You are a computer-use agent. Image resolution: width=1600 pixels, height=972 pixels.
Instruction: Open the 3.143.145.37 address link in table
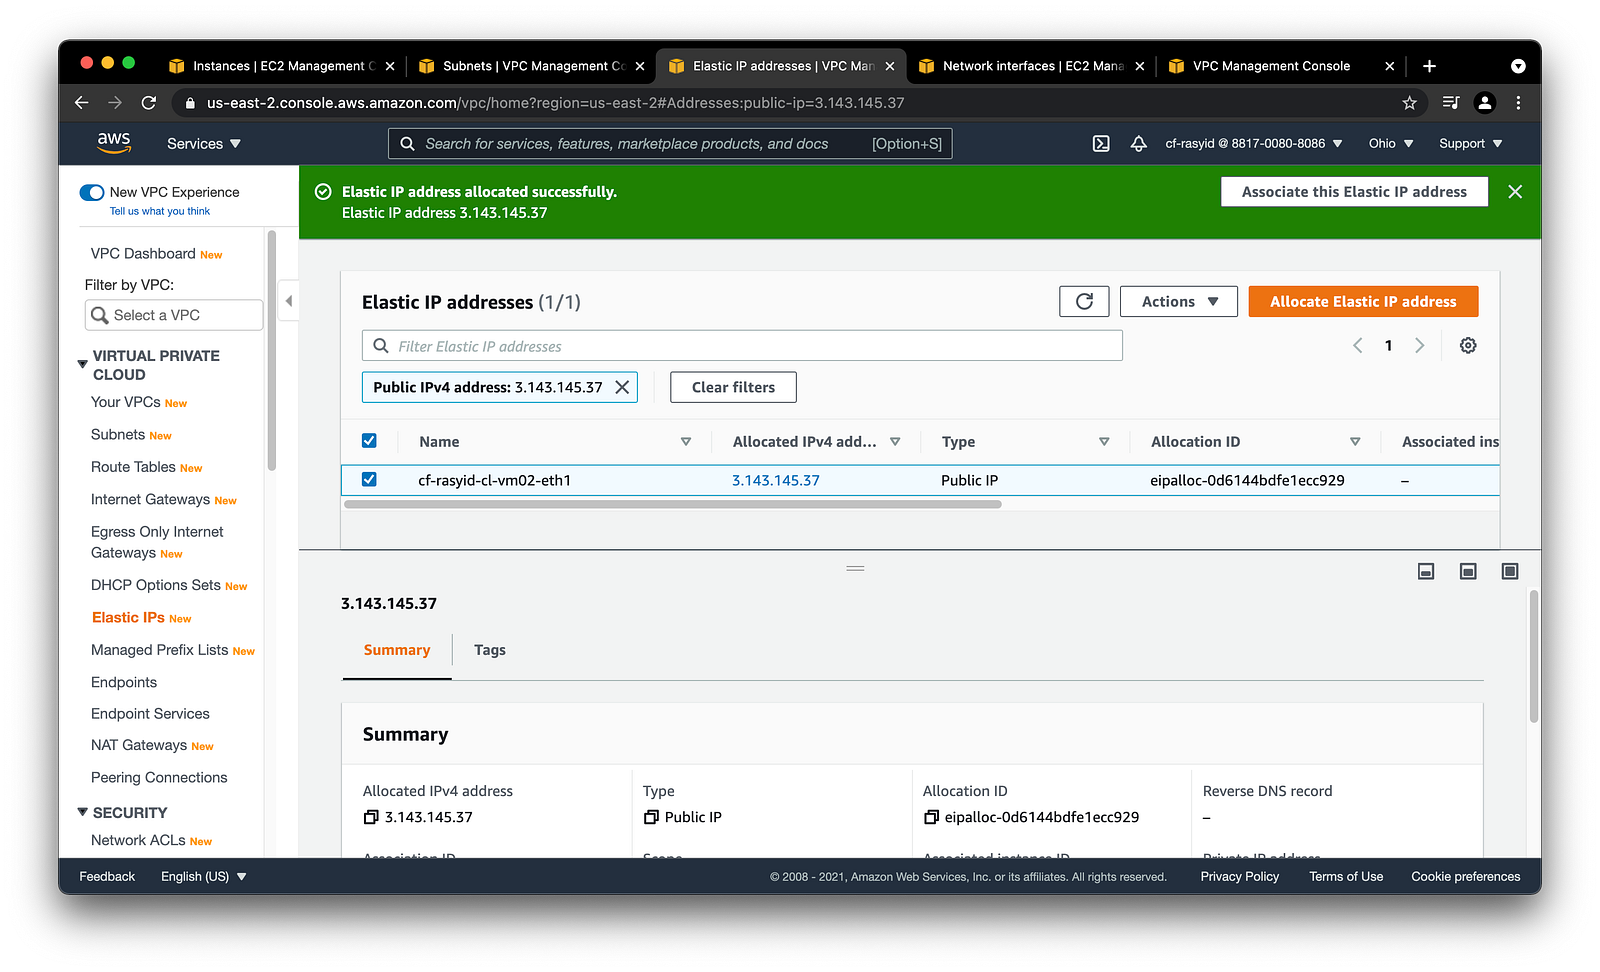pos(775,480)
